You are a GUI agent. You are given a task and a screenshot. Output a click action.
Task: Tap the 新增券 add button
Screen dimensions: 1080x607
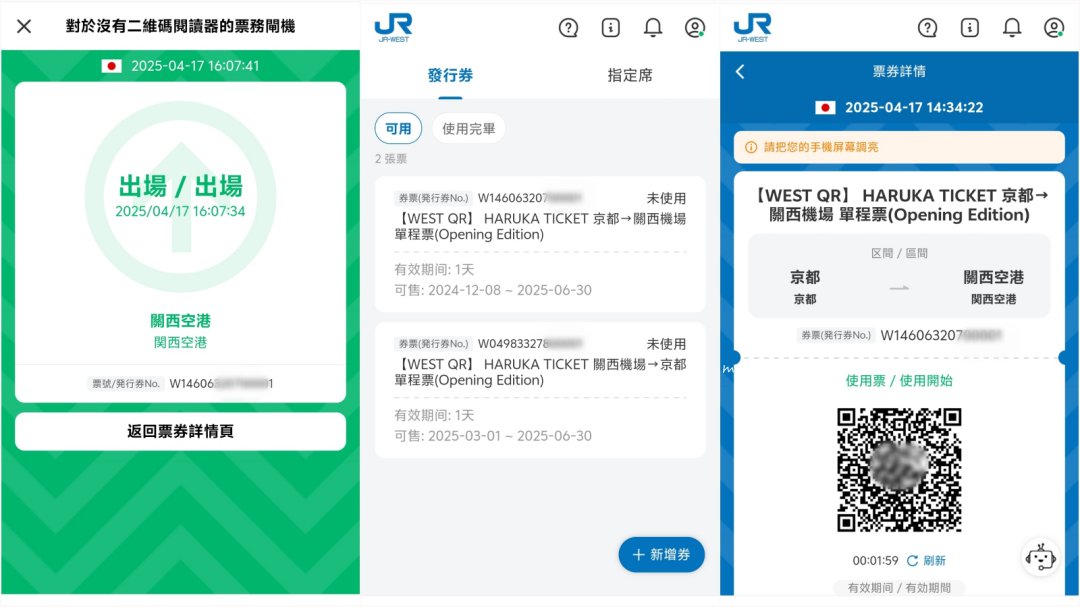coord(661,555)
